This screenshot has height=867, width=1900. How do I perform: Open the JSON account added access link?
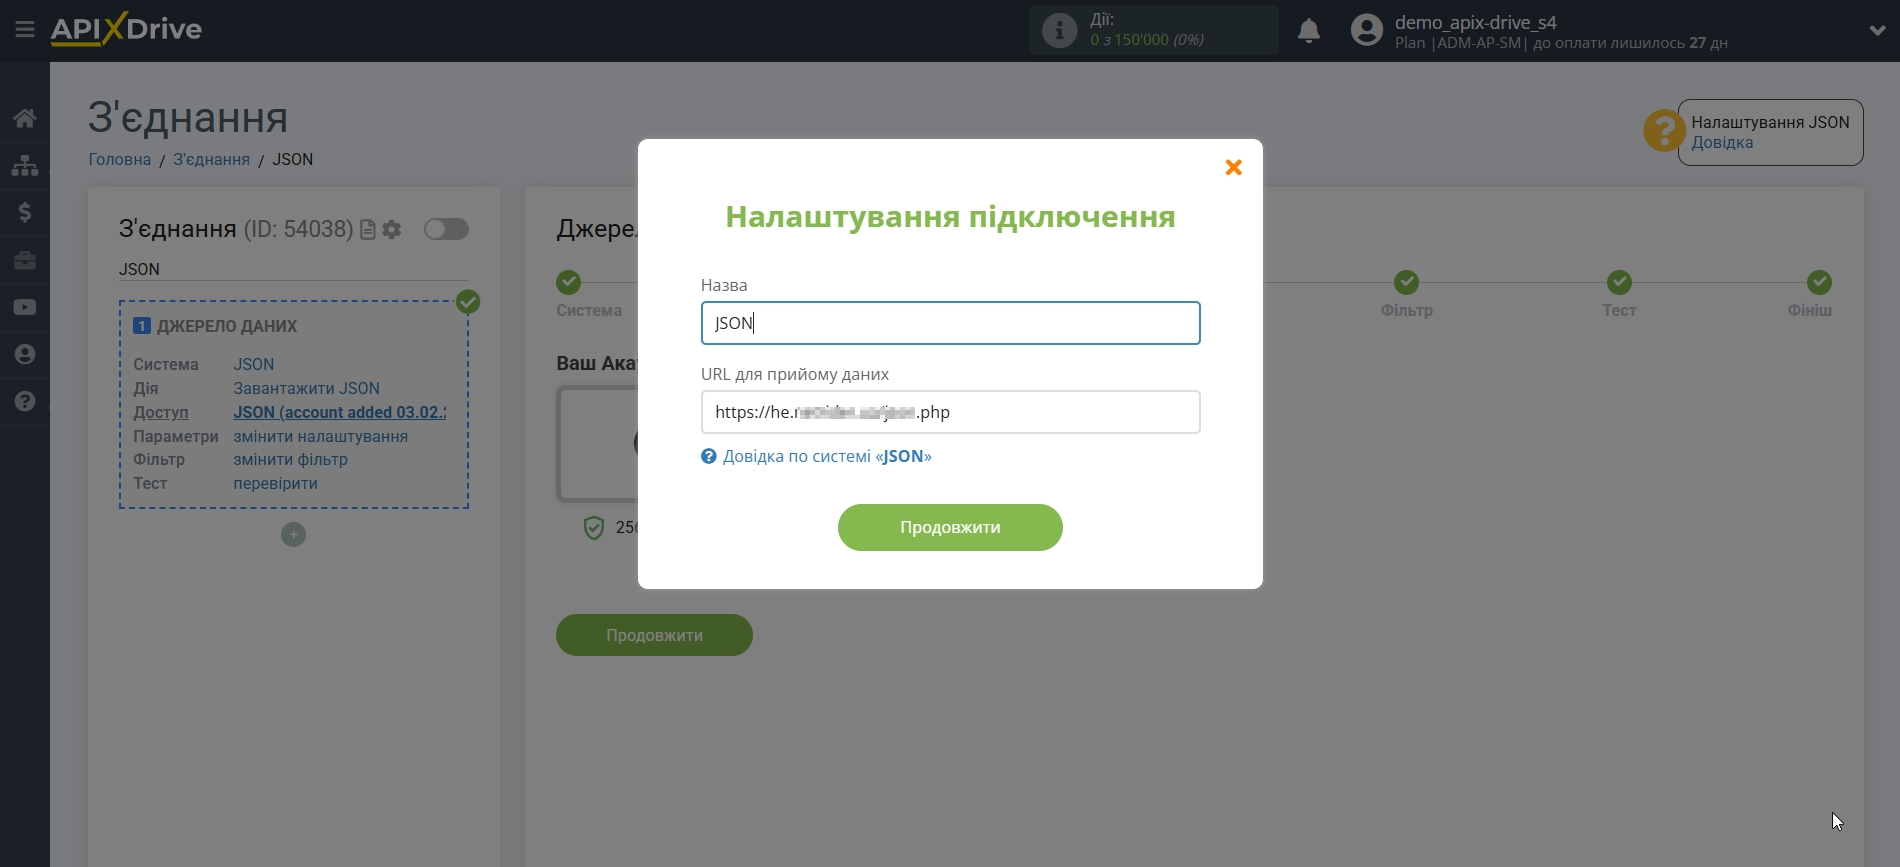pyautogui.click(x=340, y=412)
